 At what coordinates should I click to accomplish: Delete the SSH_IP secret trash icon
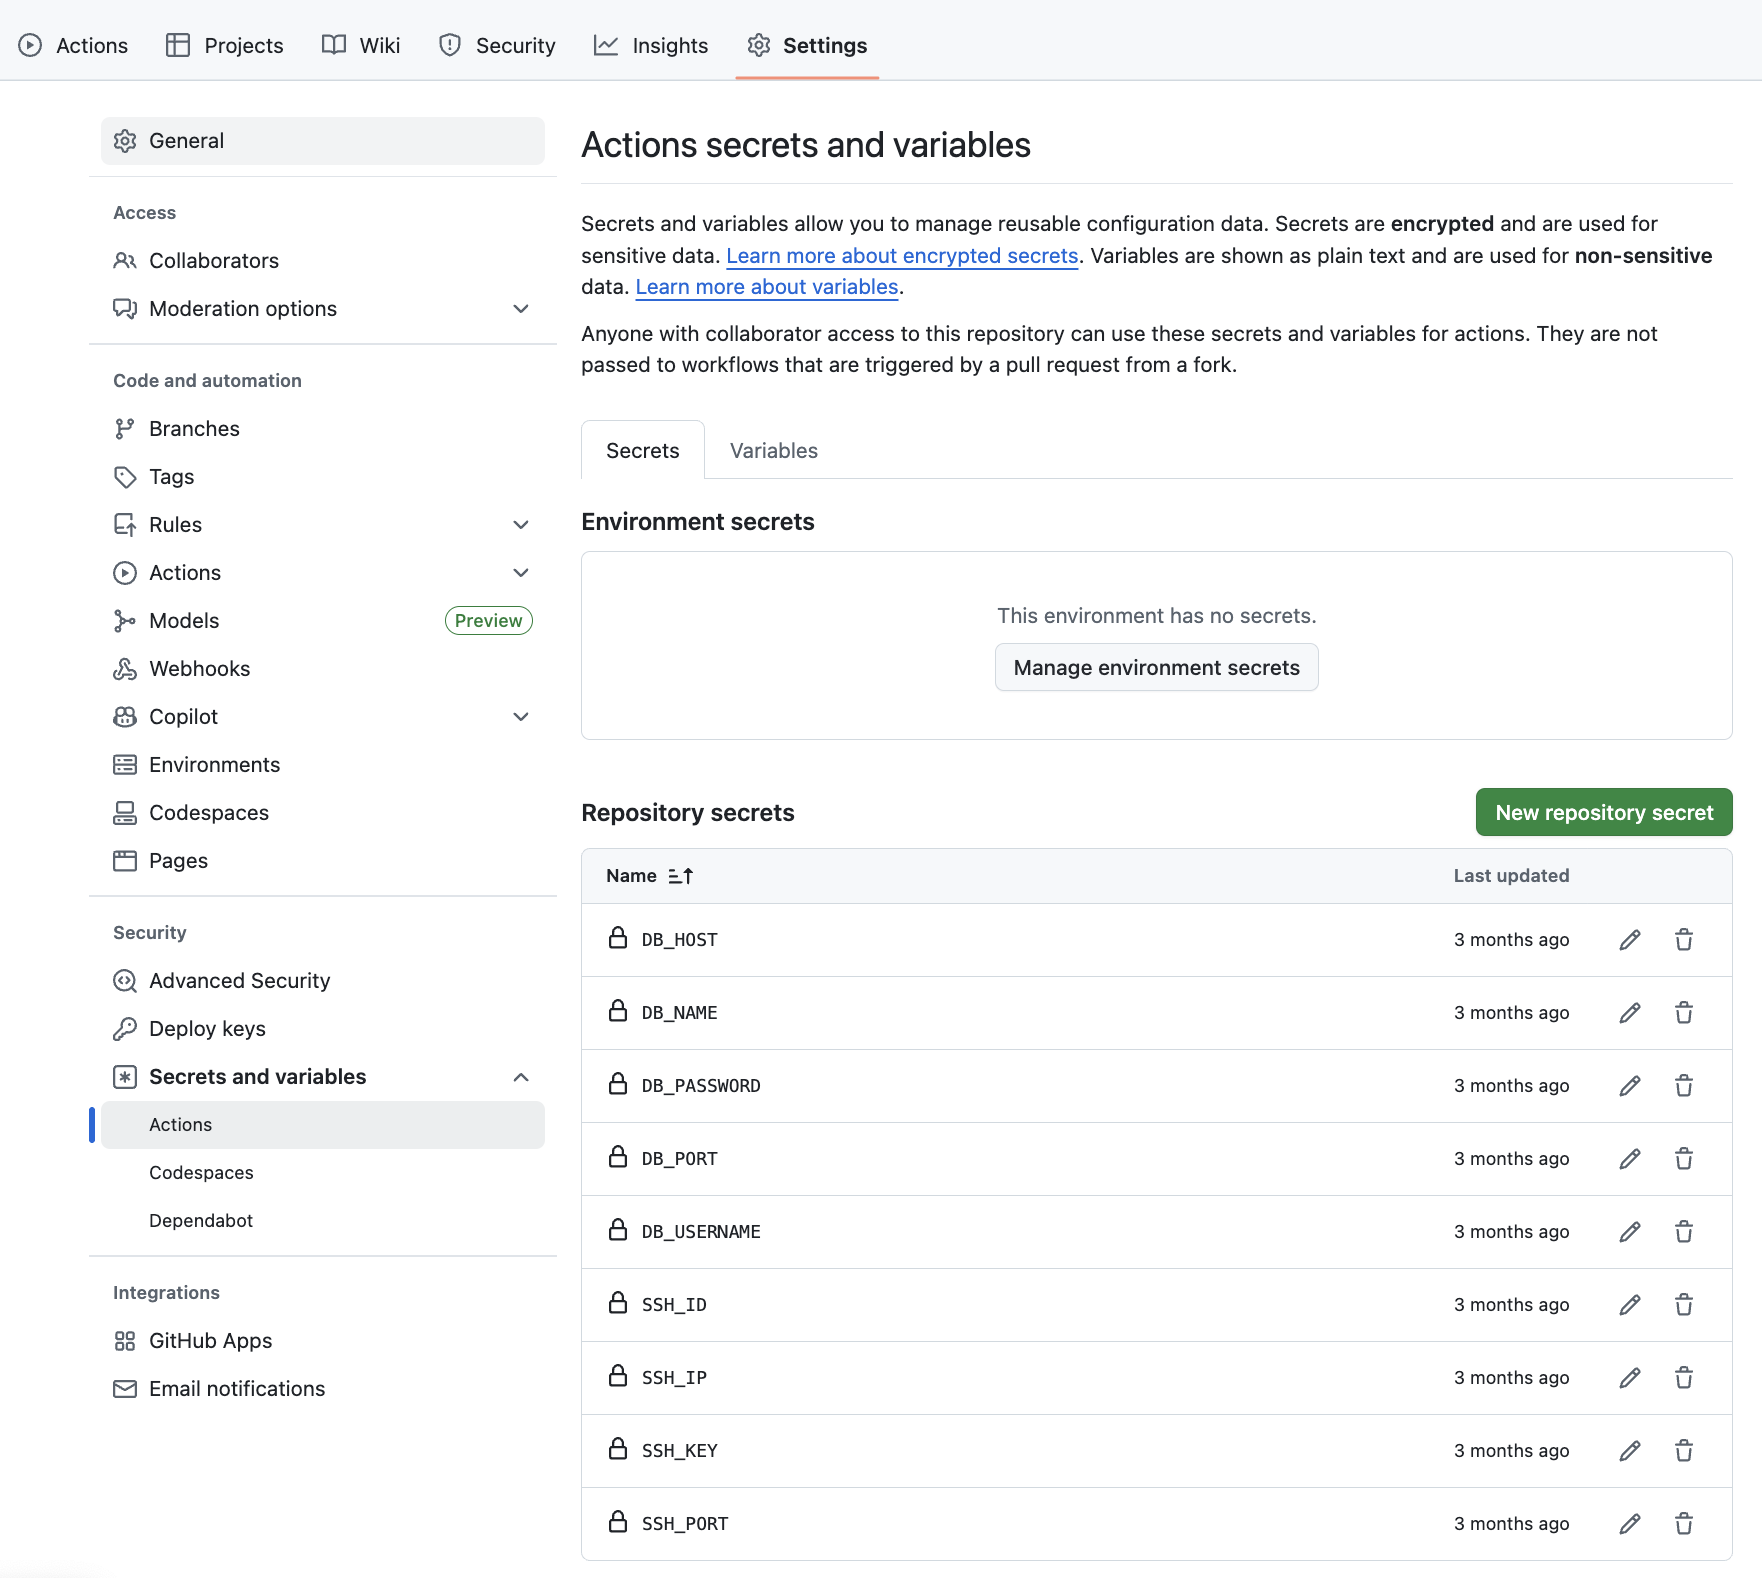pos(1684,1378)
